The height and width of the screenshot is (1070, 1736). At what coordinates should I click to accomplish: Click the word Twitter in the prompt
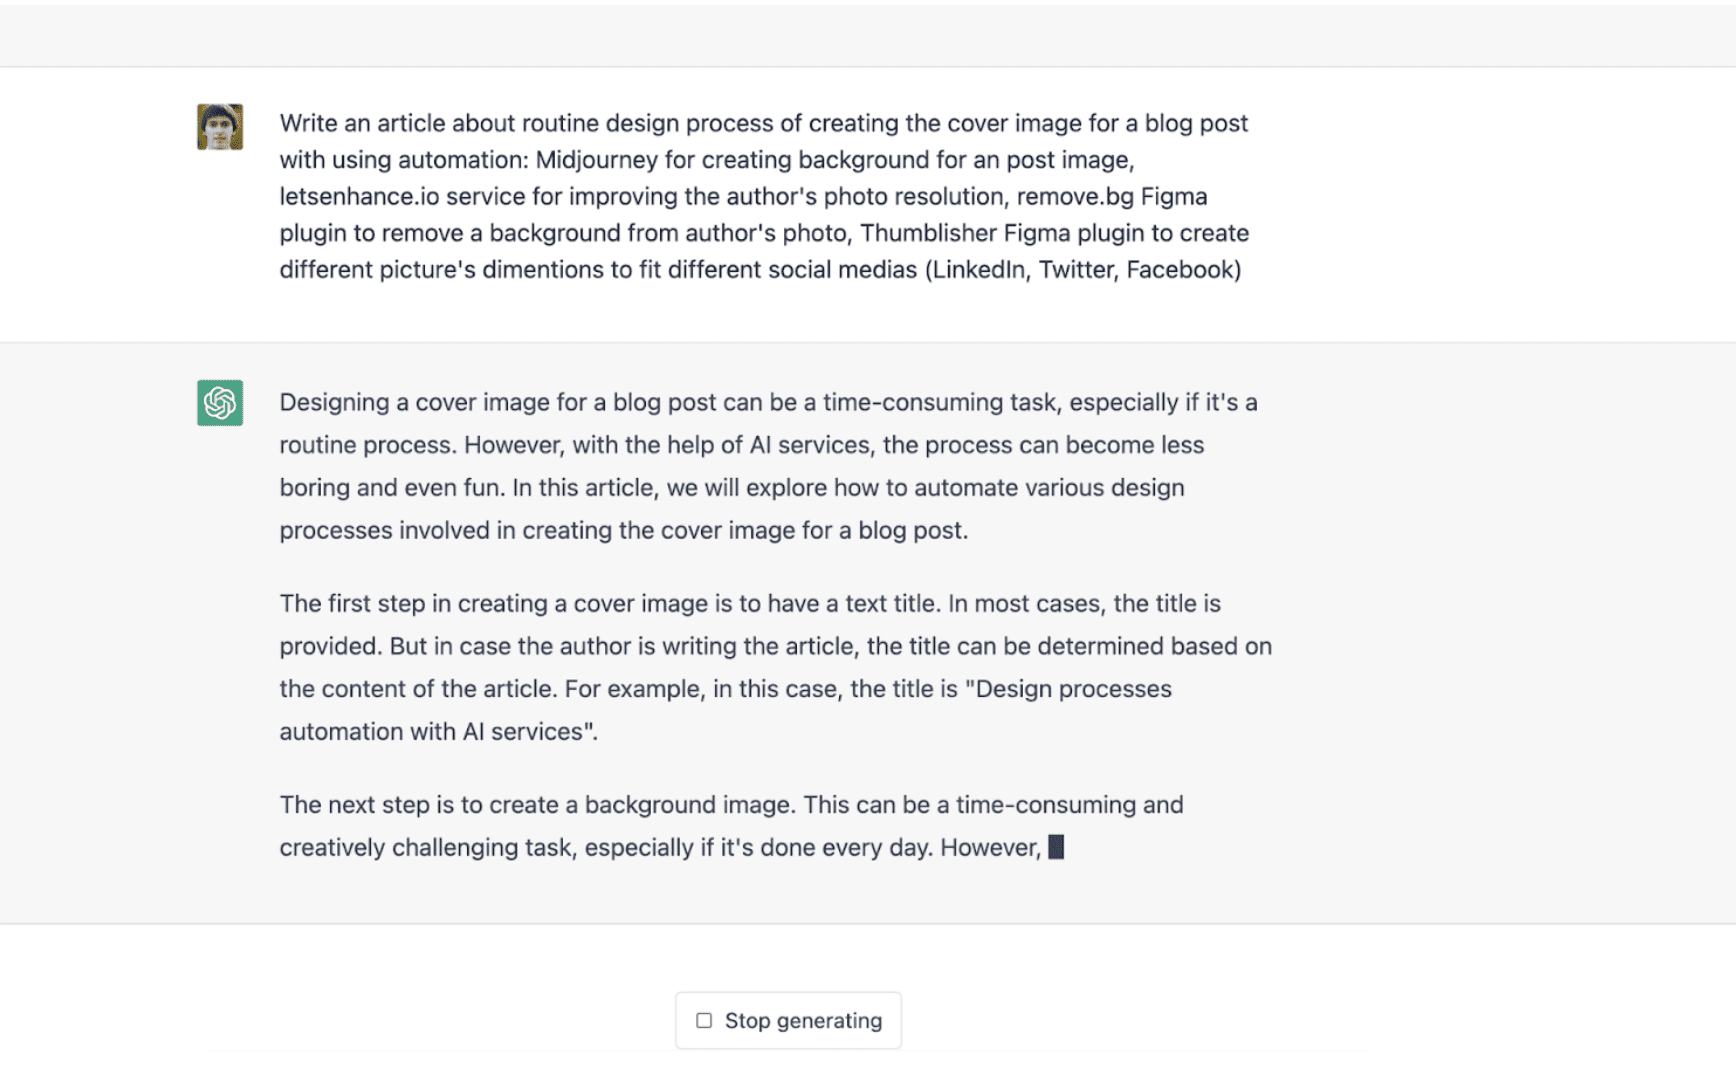(1077, 269)
